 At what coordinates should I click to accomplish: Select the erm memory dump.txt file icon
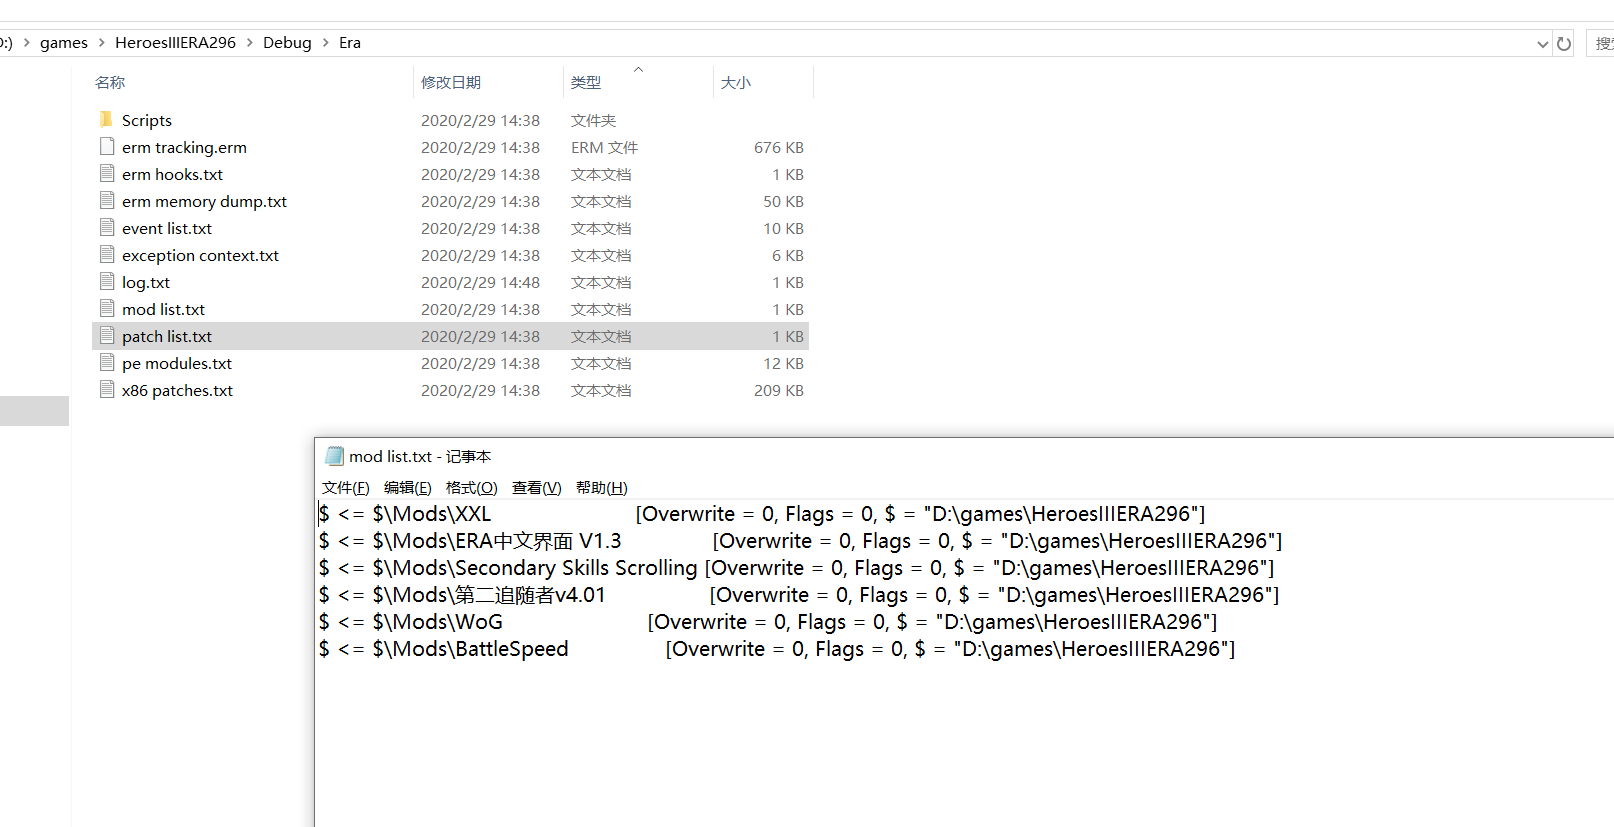click(x=107, y=200)
